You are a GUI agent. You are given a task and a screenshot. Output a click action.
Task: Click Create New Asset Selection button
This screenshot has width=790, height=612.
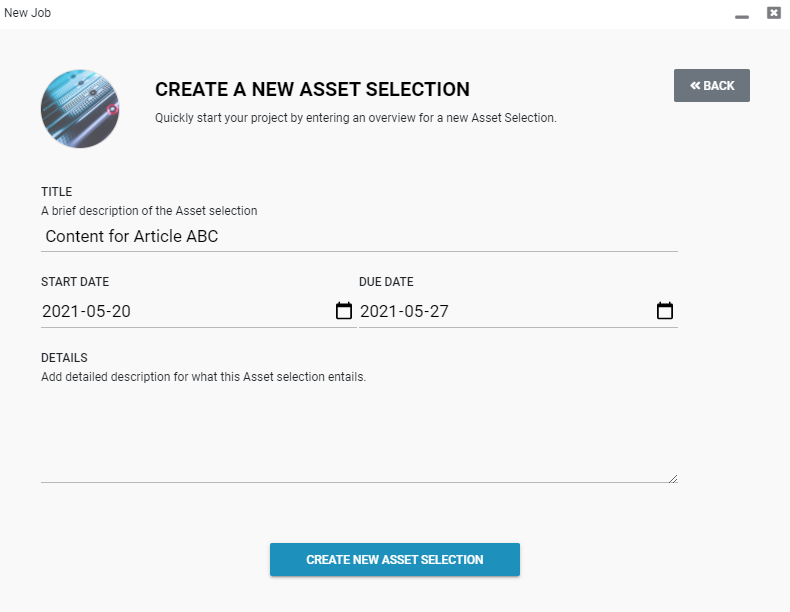pyautogui.click(x=394, y=559)
